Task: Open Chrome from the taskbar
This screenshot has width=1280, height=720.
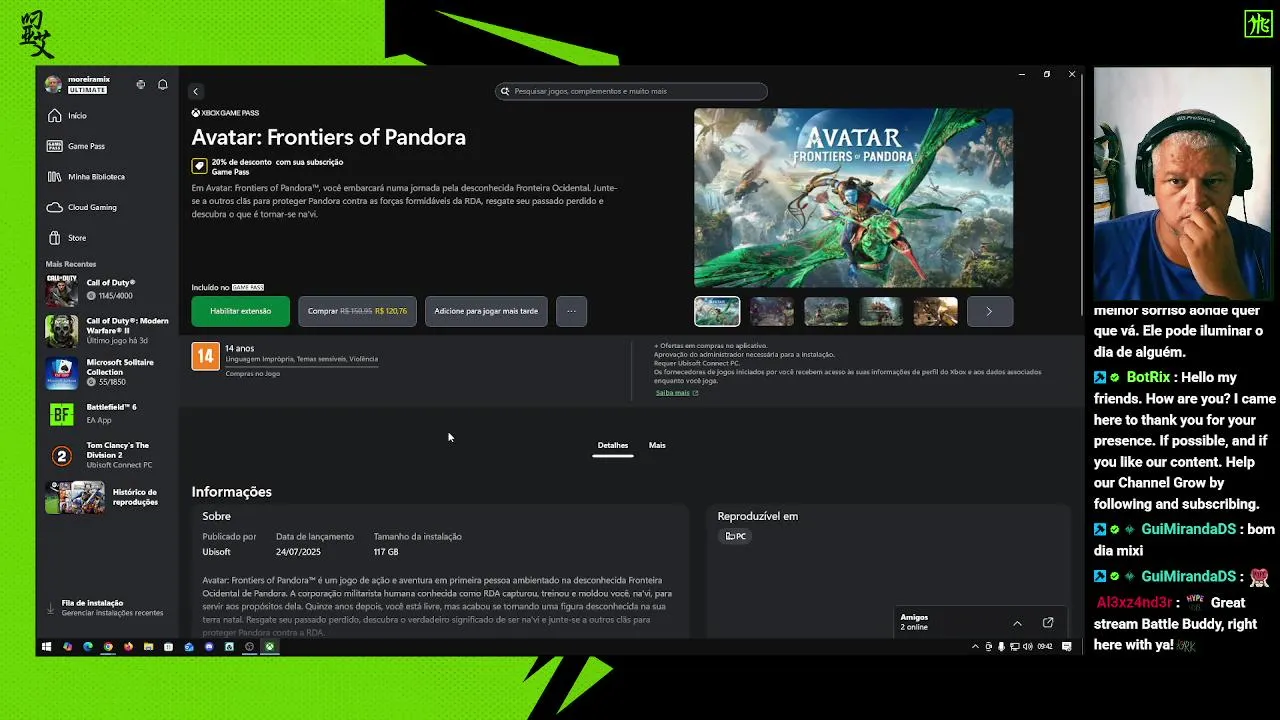Action: pos(108,647)
